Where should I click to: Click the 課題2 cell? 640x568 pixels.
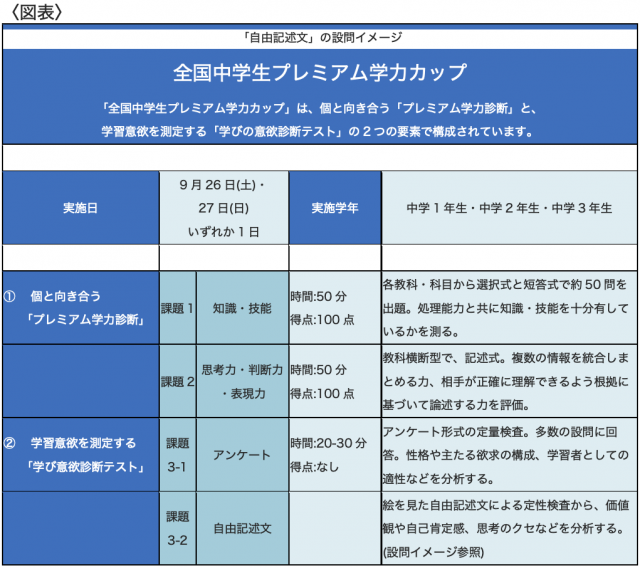pyautogui.click(x=178, y=381)
